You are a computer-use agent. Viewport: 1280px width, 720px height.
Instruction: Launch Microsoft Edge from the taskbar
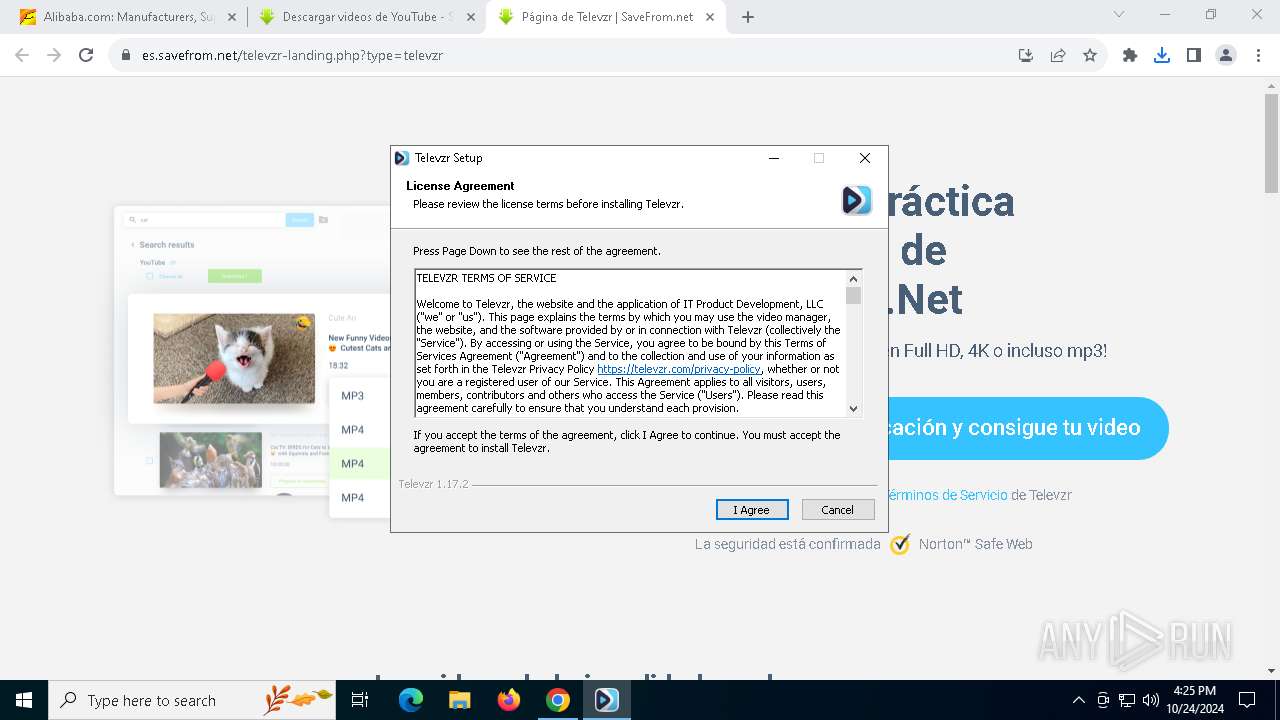[x=411, y=700]
